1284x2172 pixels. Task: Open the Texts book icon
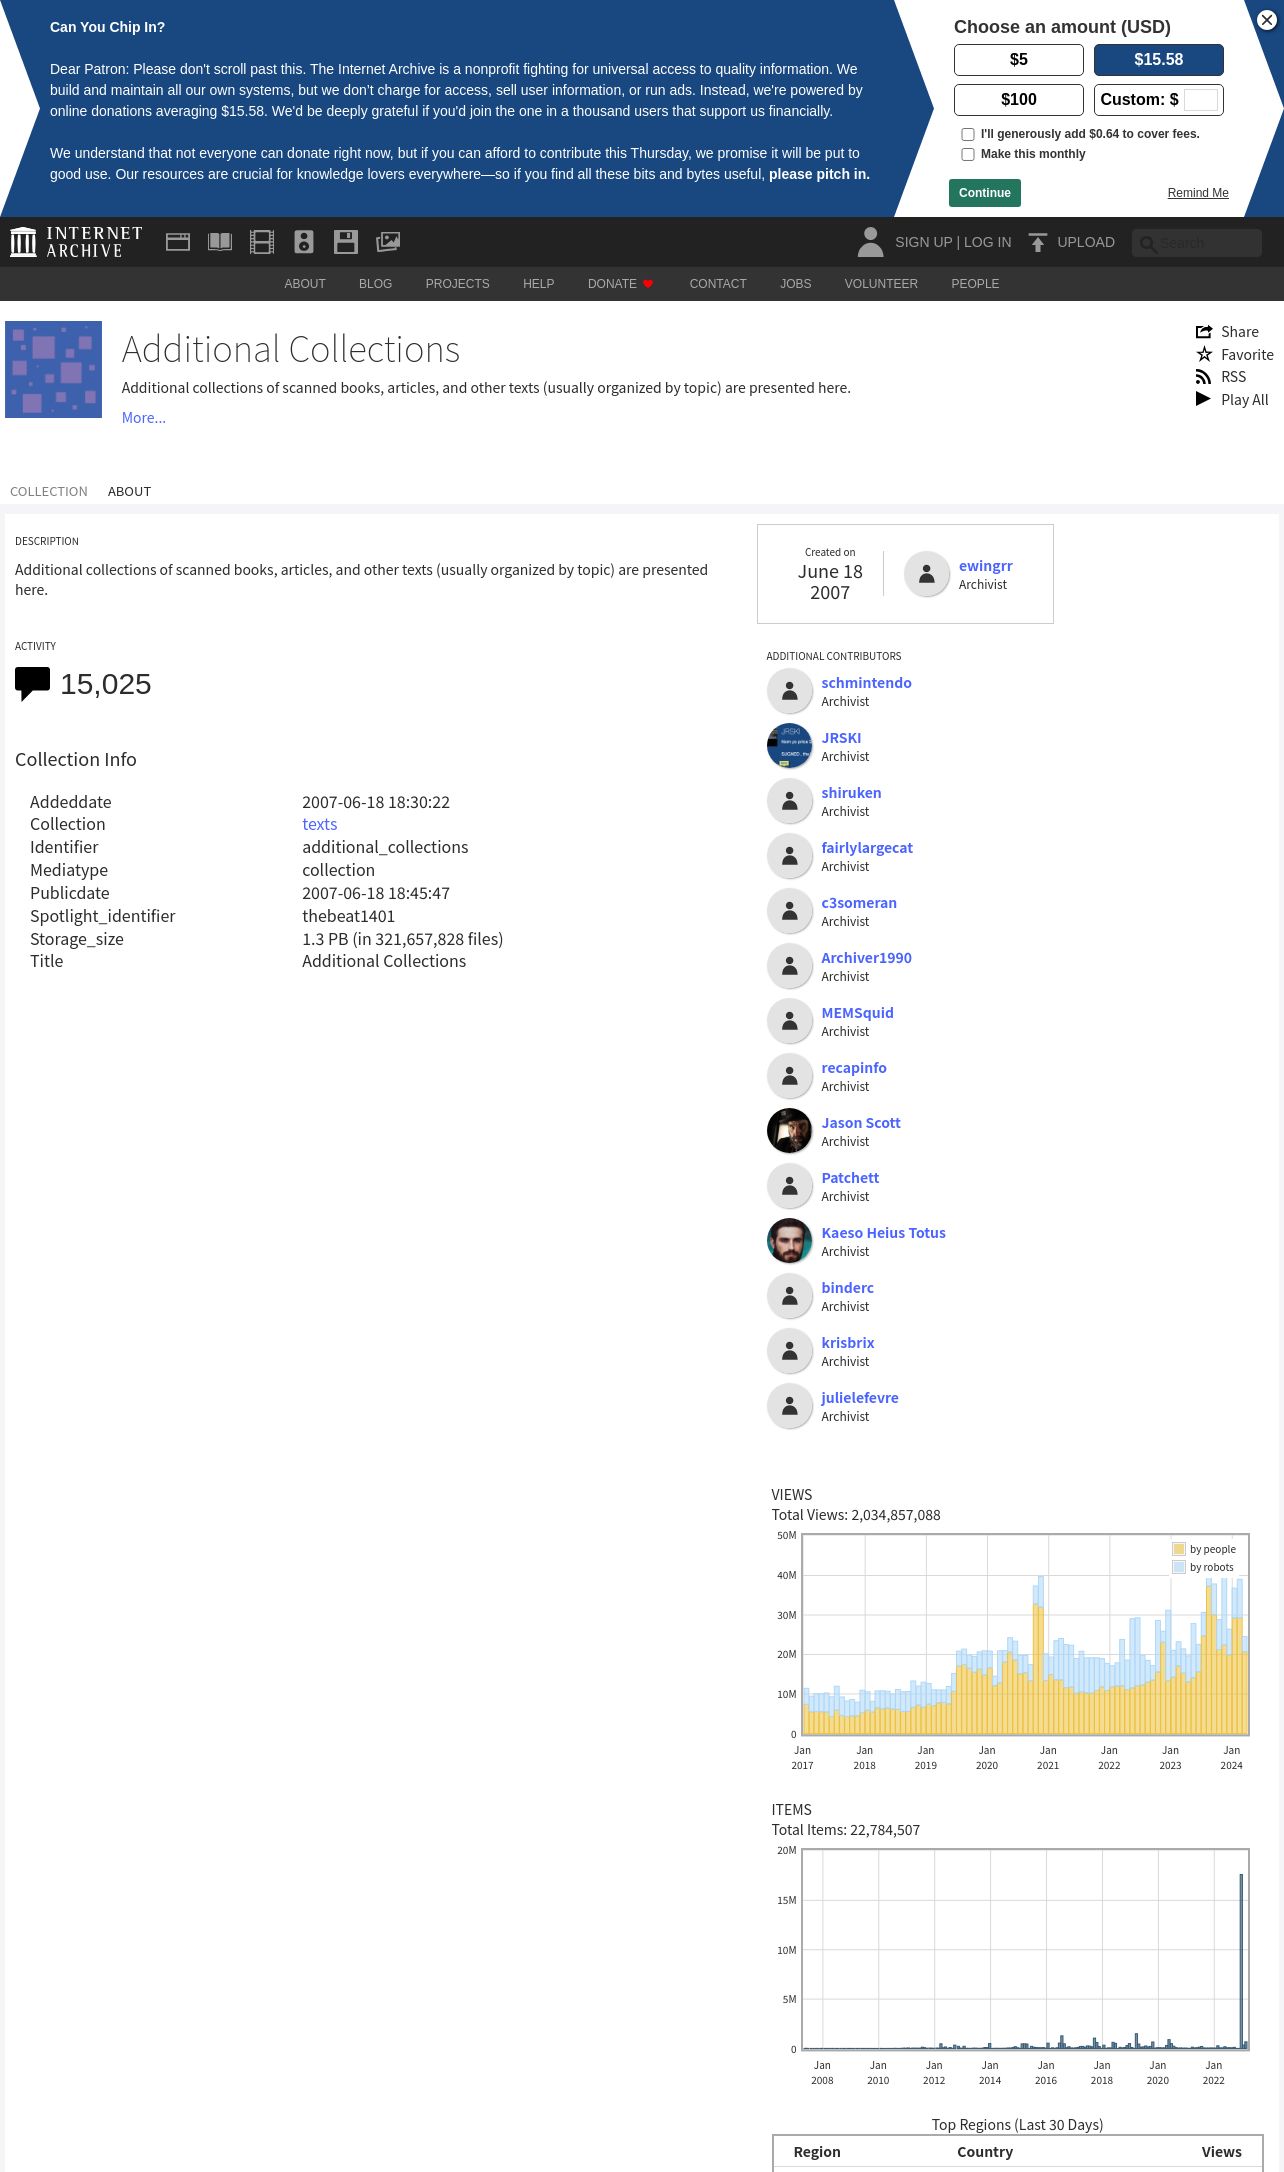coord(220,242)
